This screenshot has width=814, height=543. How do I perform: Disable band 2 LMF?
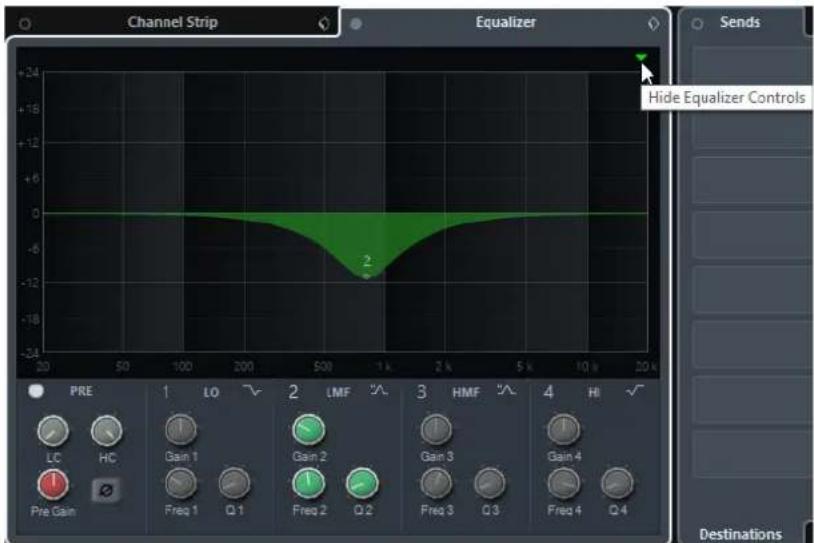293,391
